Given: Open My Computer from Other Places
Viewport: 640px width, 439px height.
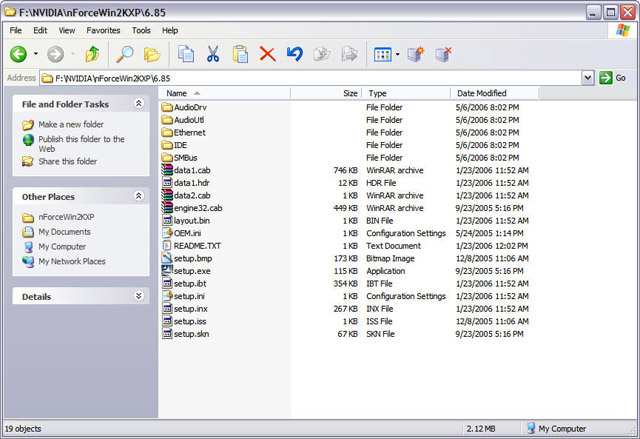Looking at the screenshot, I should tap(62, 246).
